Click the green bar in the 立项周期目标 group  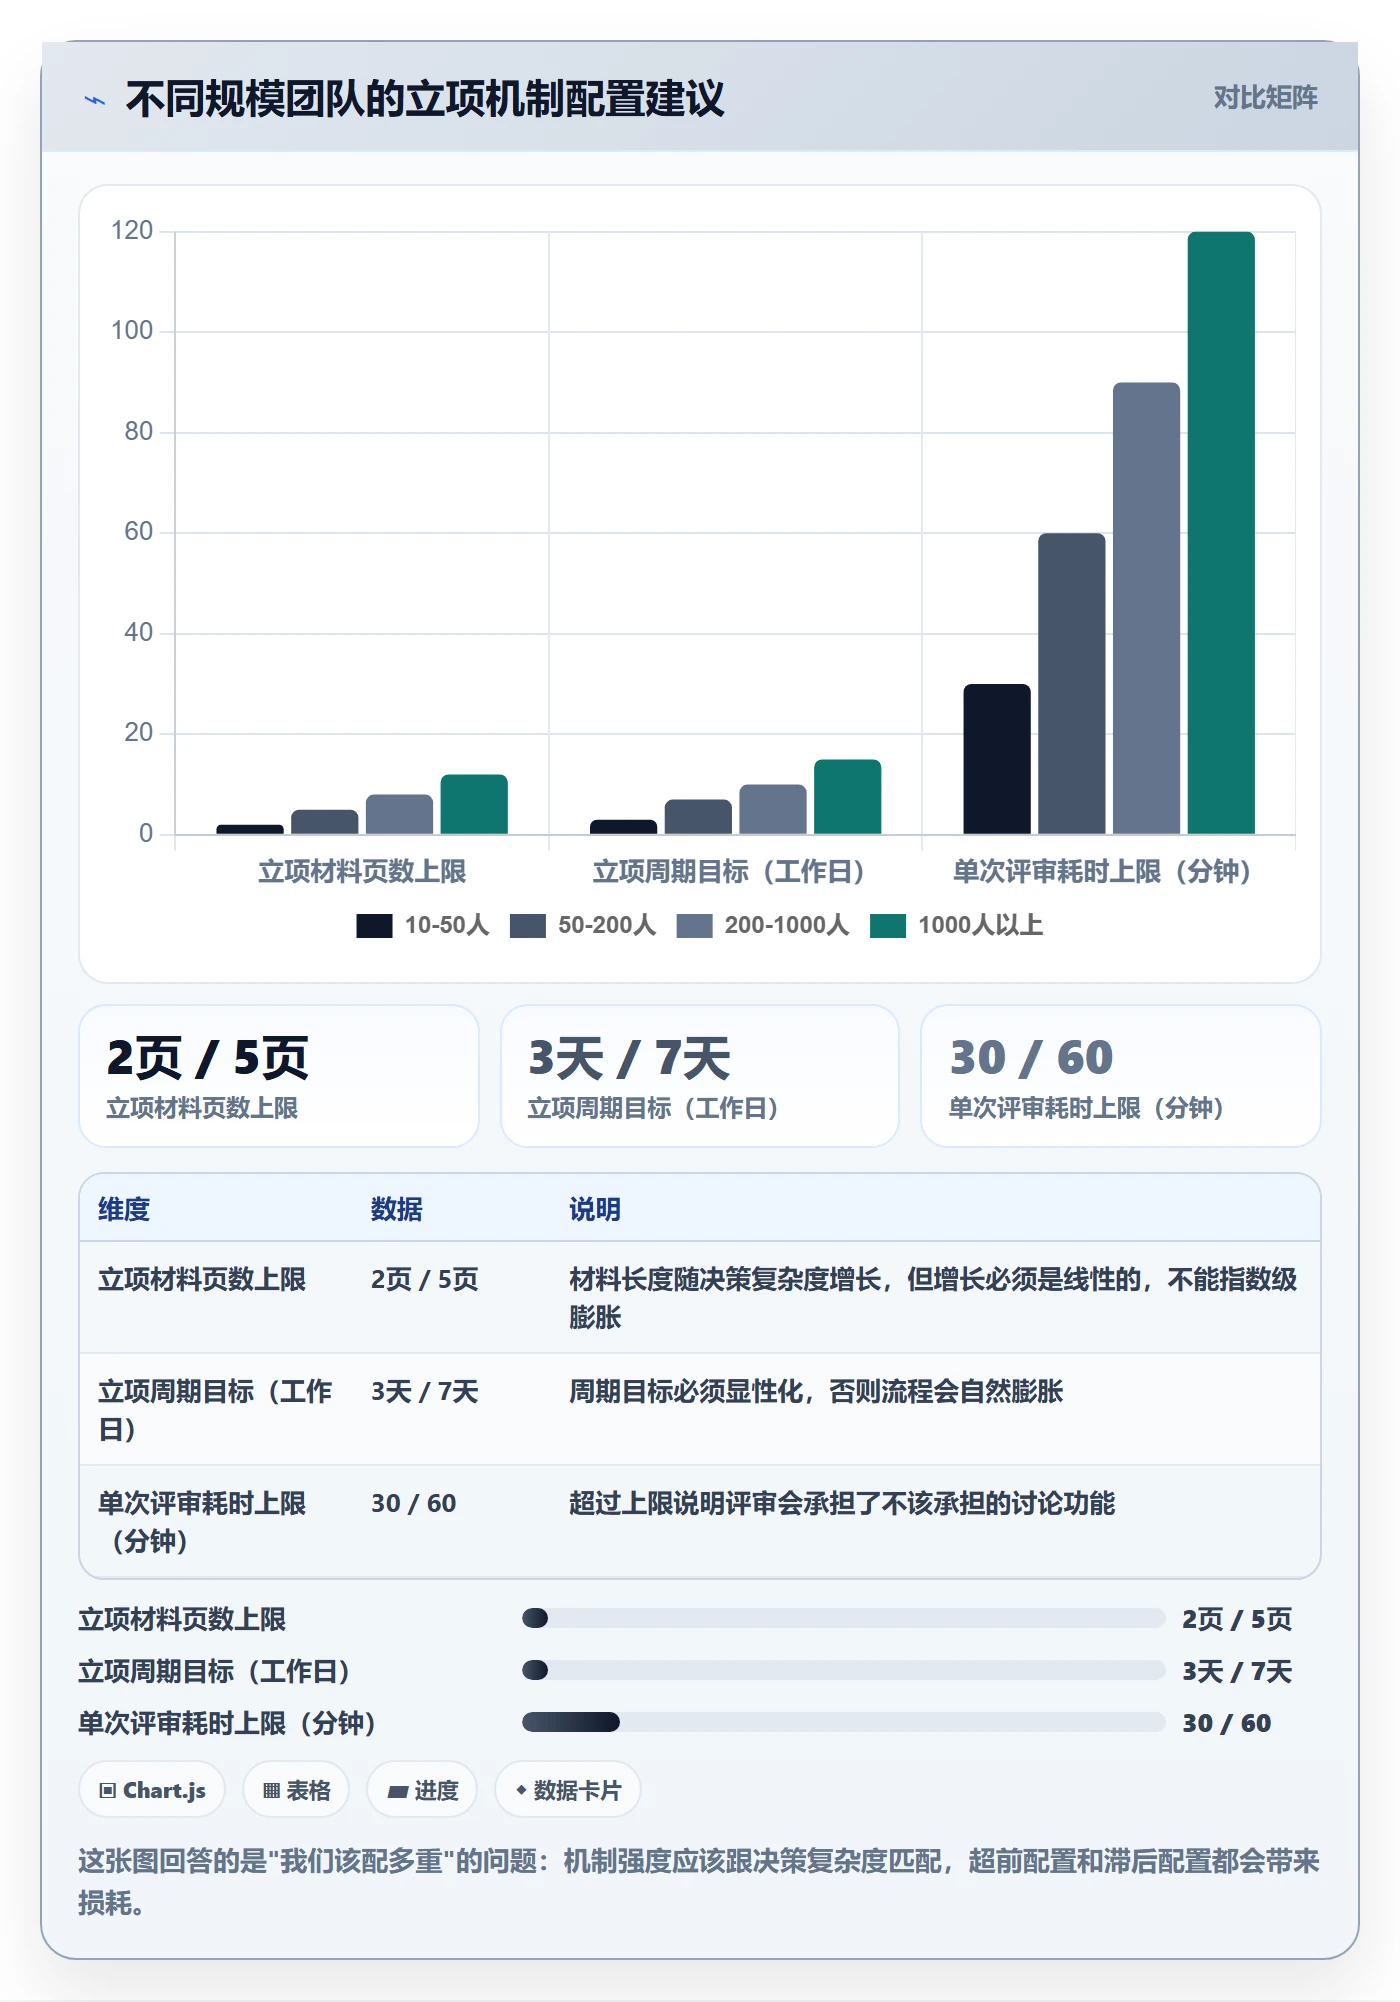[848, 796]
